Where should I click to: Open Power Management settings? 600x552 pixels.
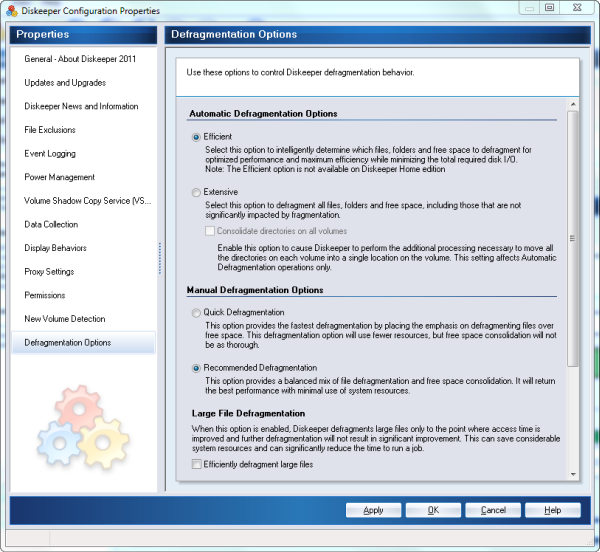point(59,177)
